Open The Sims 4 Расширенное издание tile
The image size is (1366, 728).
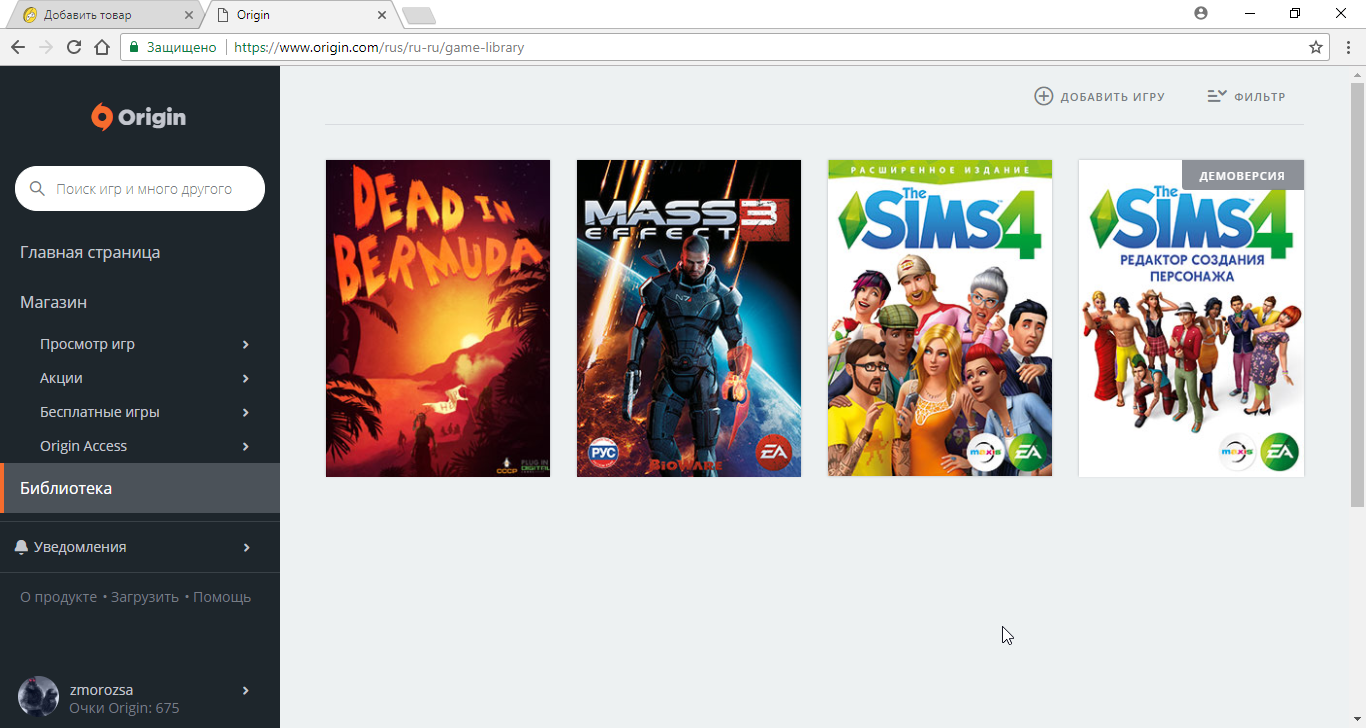point(940,318)
